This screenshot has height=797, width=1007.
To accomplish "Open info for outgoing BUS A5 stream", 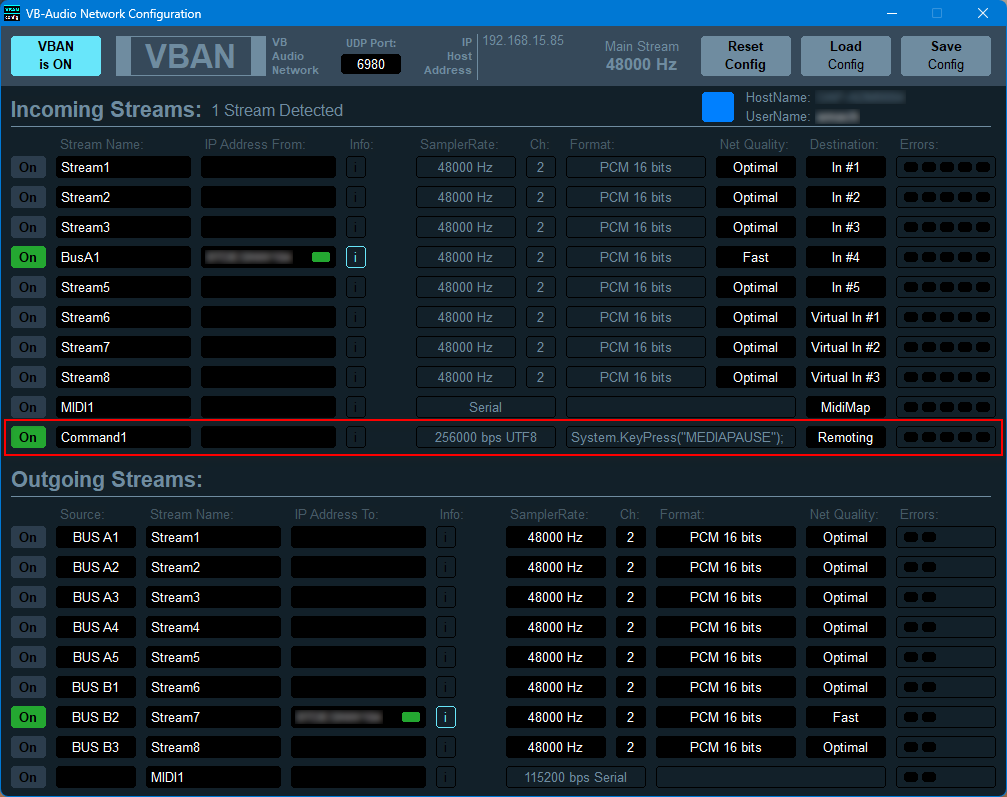I will 446,657.
